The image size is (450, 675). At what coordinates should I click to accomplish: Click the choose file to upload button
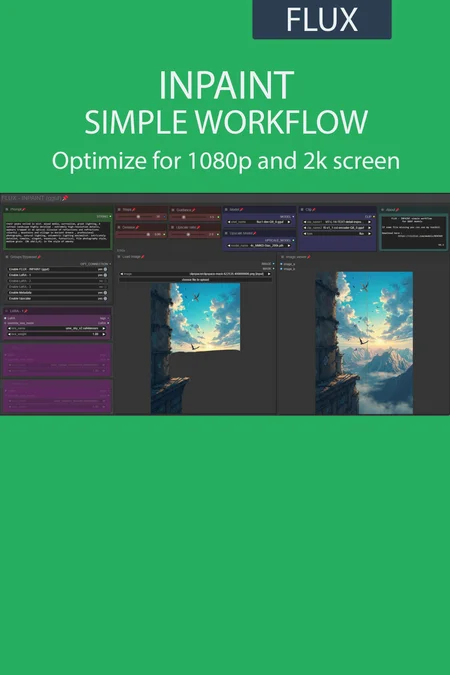195,280
